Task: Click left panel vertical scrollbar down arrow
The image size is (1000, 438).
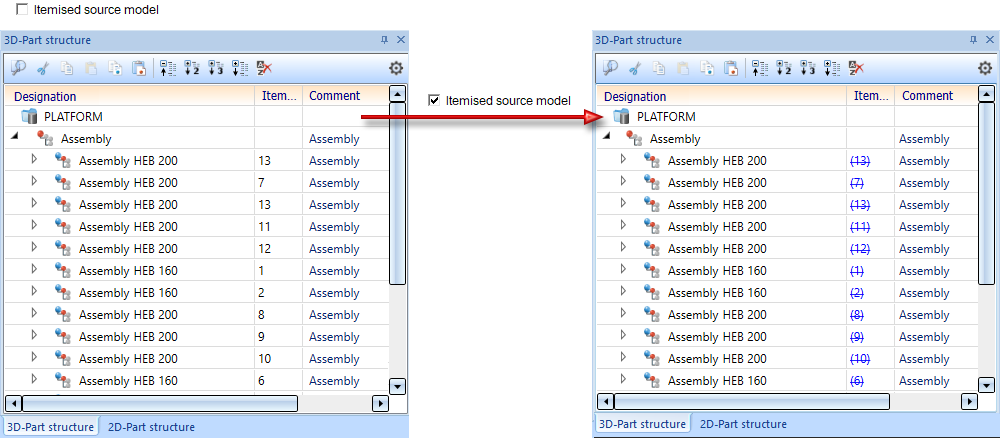Action: (x=398, y=386)
